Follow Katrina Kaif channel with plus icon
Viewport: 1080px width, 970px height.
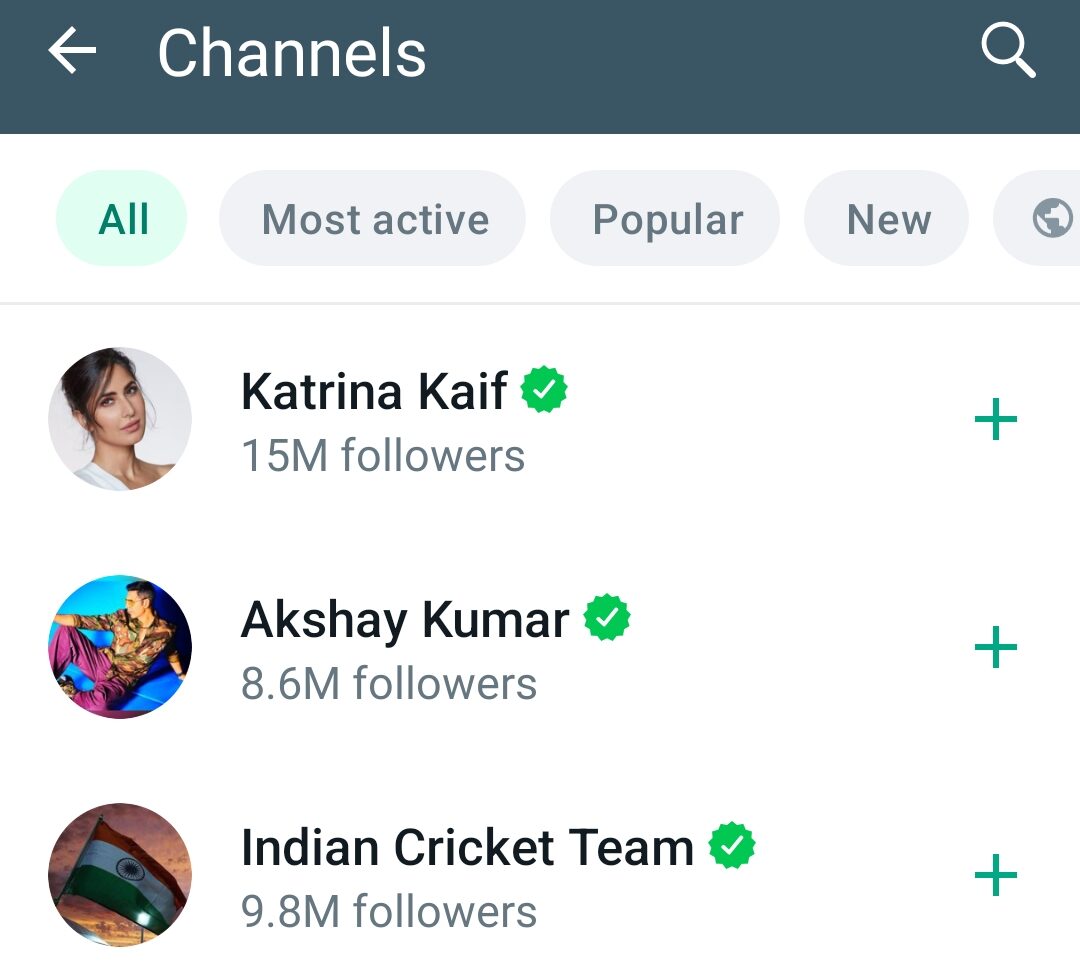pyautogui.click(x=995, y=420)
